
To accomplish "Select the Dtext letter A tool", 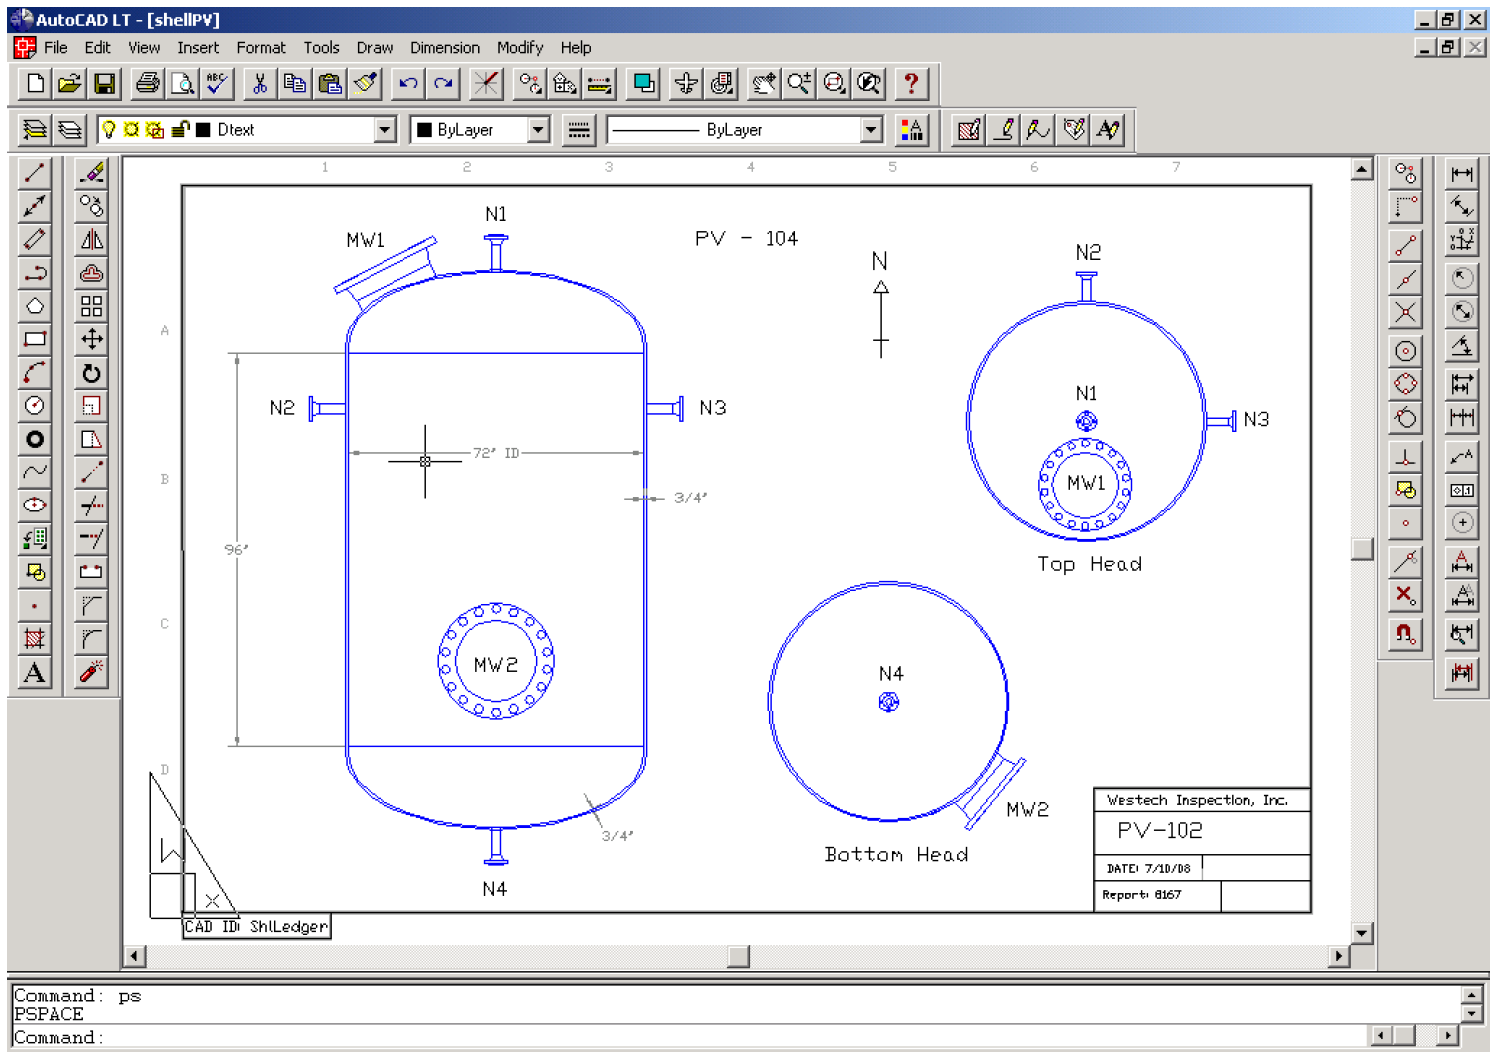I will [34, 672].
